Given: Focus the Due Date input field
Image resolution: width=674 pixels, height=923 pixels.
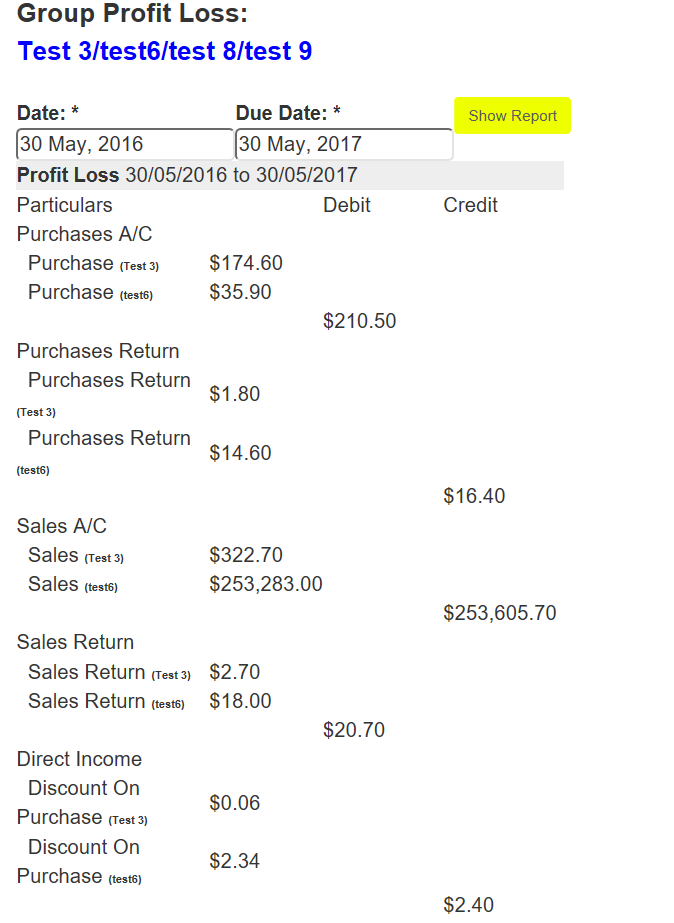Looking at the screenshot, I should 344,144.
